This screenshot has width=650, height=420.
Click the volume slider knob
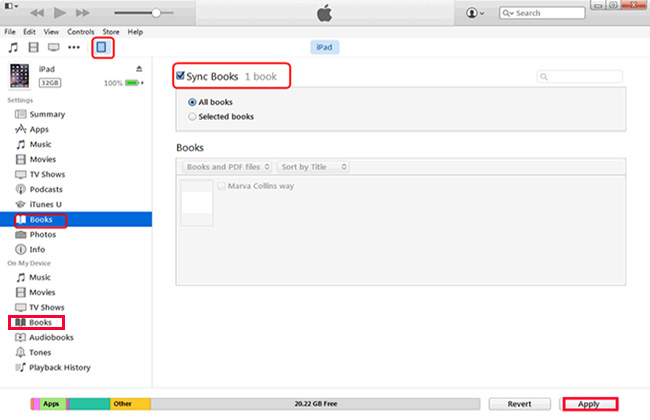pyautogui.click(x=156, y=13)
